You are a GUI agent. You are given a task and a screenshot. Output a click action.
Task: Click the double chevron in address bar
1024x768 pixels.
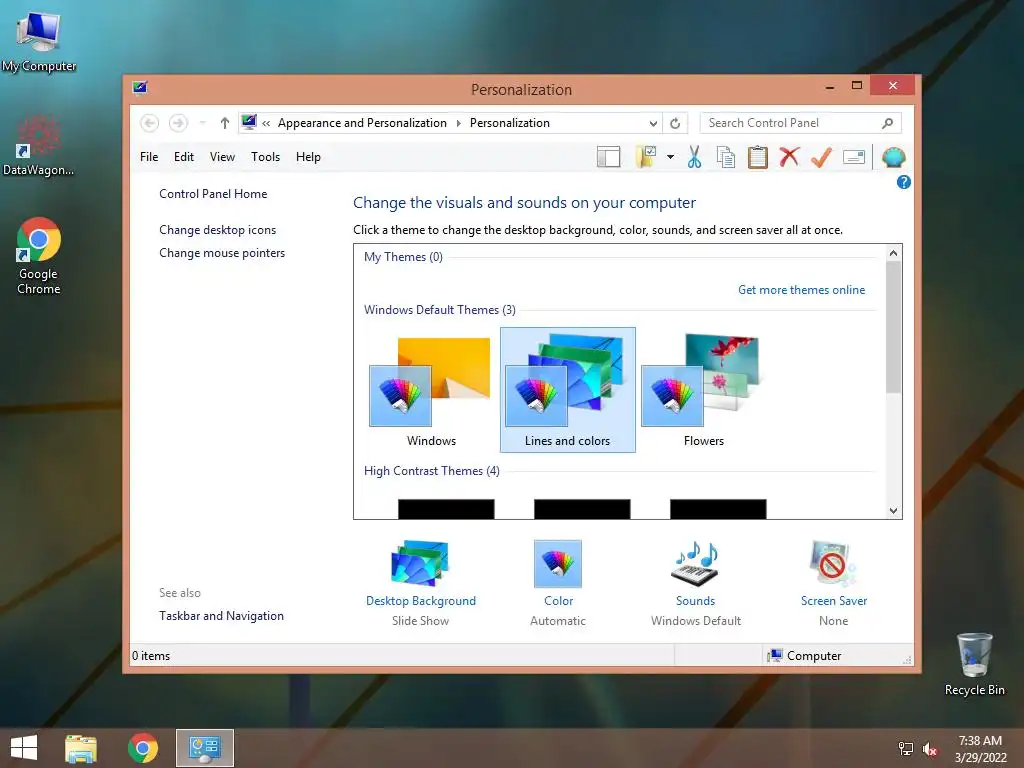click(266, 123)
